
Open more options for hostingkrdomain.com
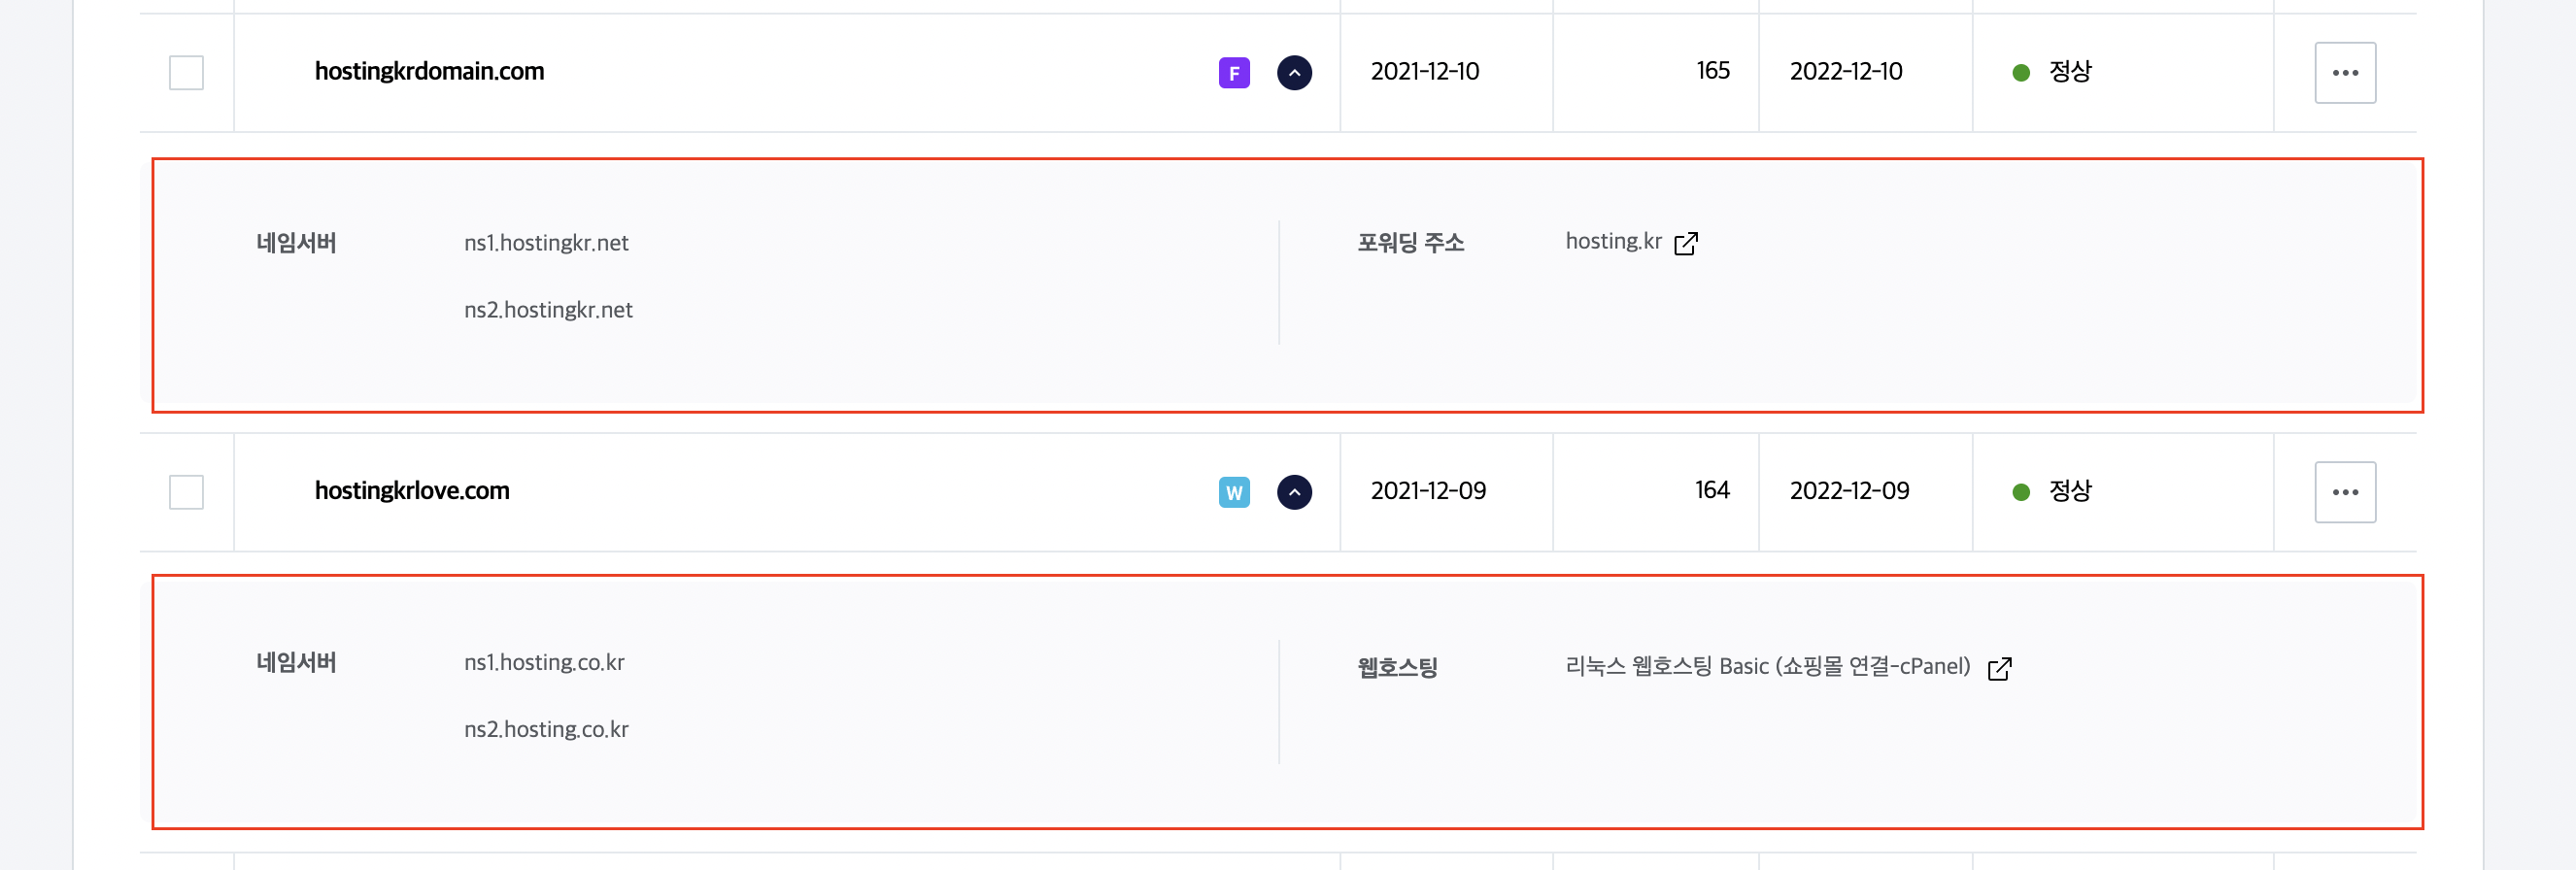2345,73
